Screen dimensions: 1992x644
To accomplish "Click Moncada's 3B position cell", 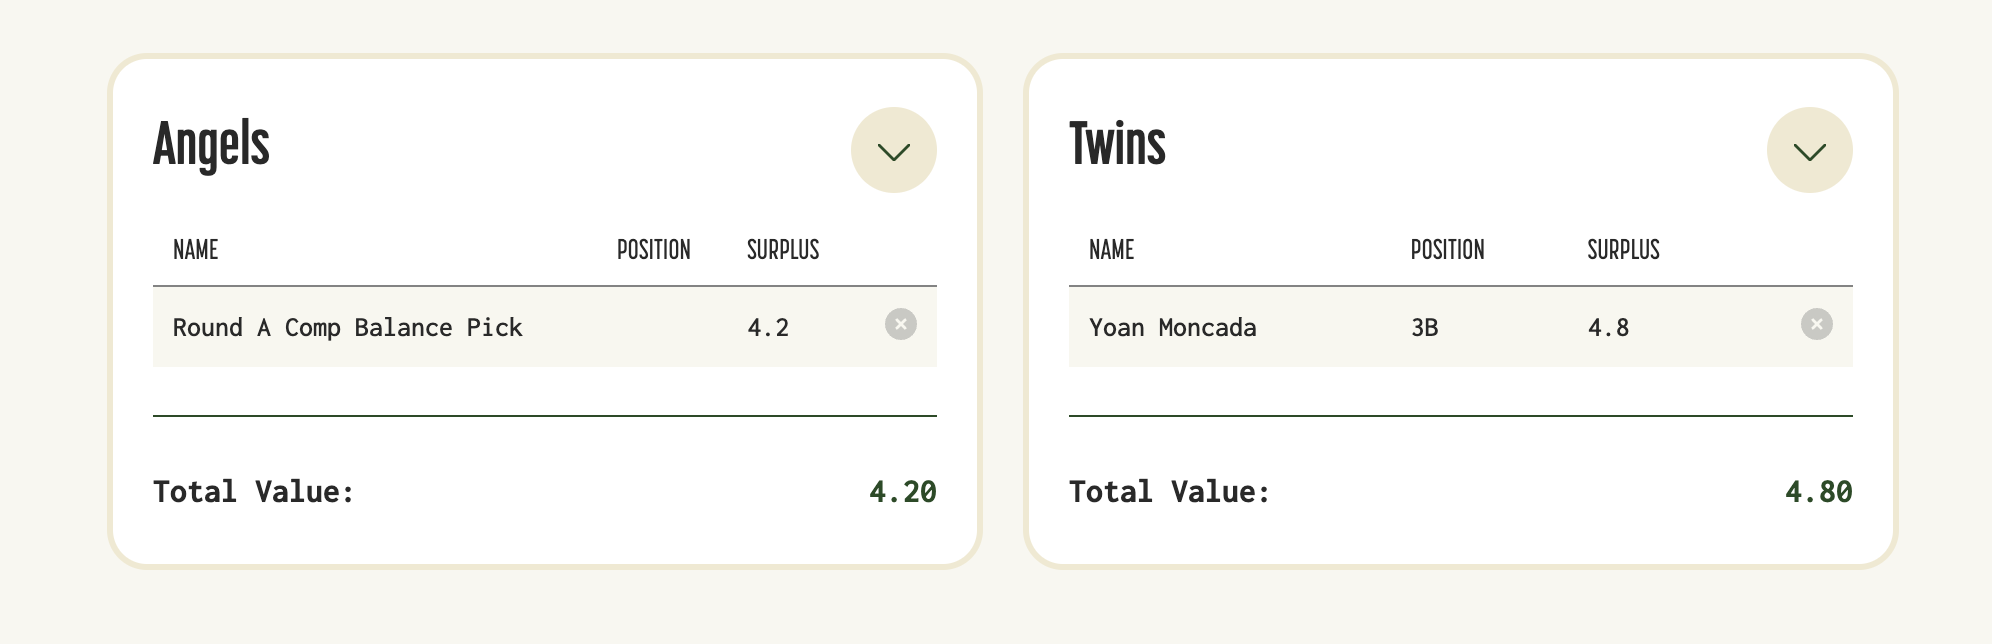I will pos(1424,328).
